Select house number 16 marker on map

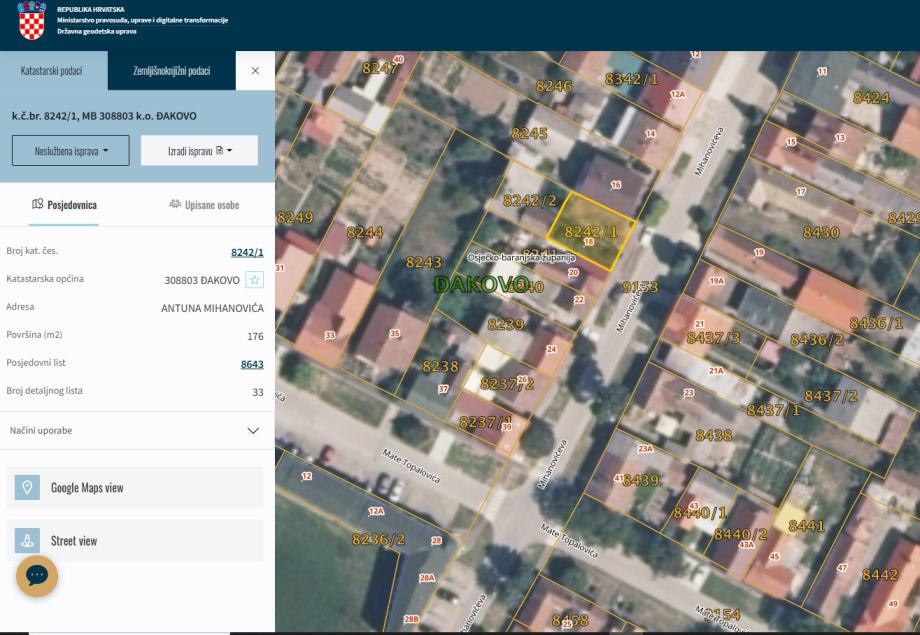tap(615, 185)
